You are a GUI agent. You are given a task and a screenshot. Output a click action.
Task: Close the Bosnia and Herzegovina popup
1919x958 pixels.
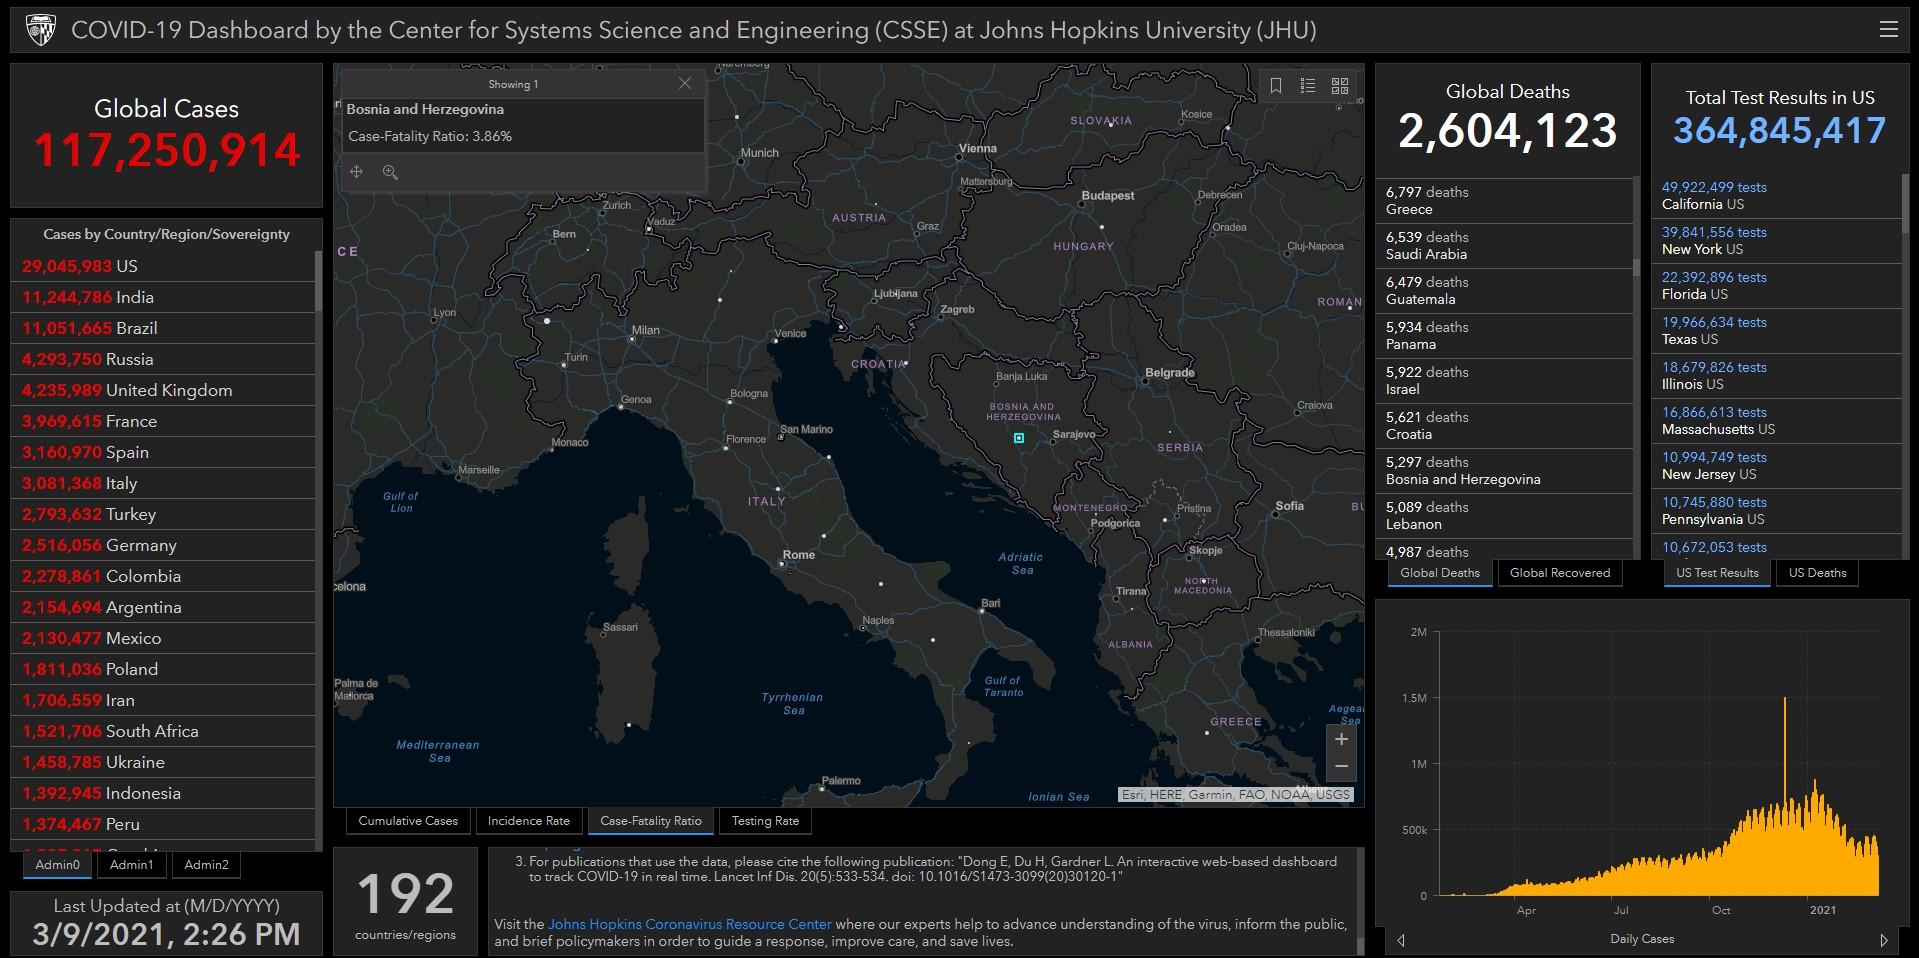[685, 84]
